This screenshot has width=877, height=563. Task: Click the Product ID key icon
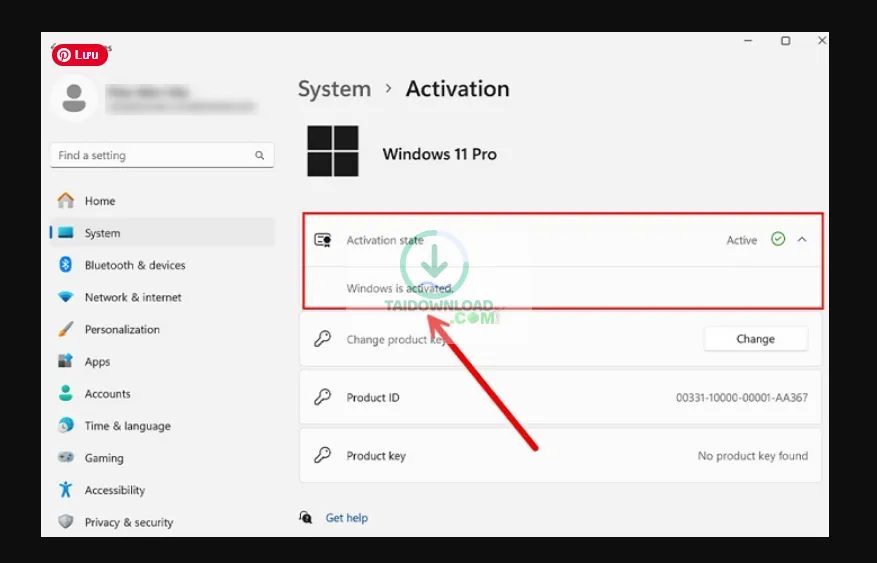pyautogui.click(x=323, y=397)
